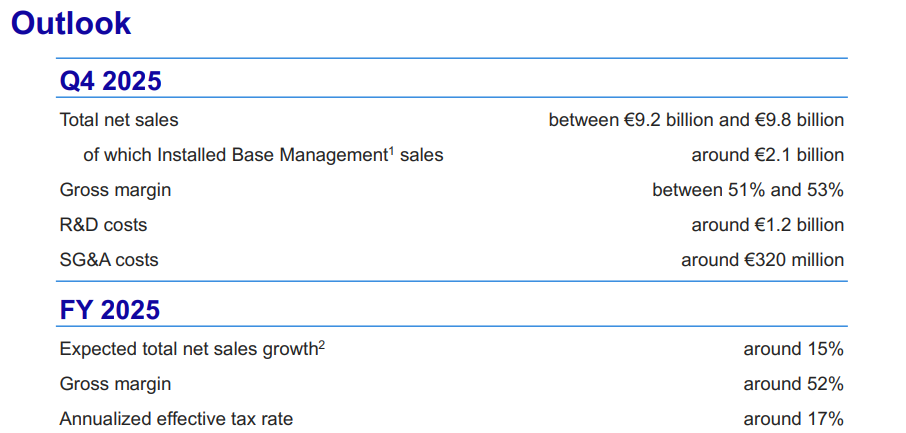Click the R&D costs label
The image size is (906, 433).
(103, 224)
